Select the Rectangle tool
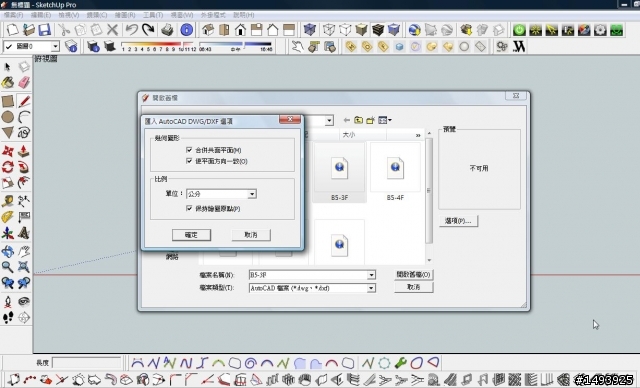 click(x=7, y=101)
